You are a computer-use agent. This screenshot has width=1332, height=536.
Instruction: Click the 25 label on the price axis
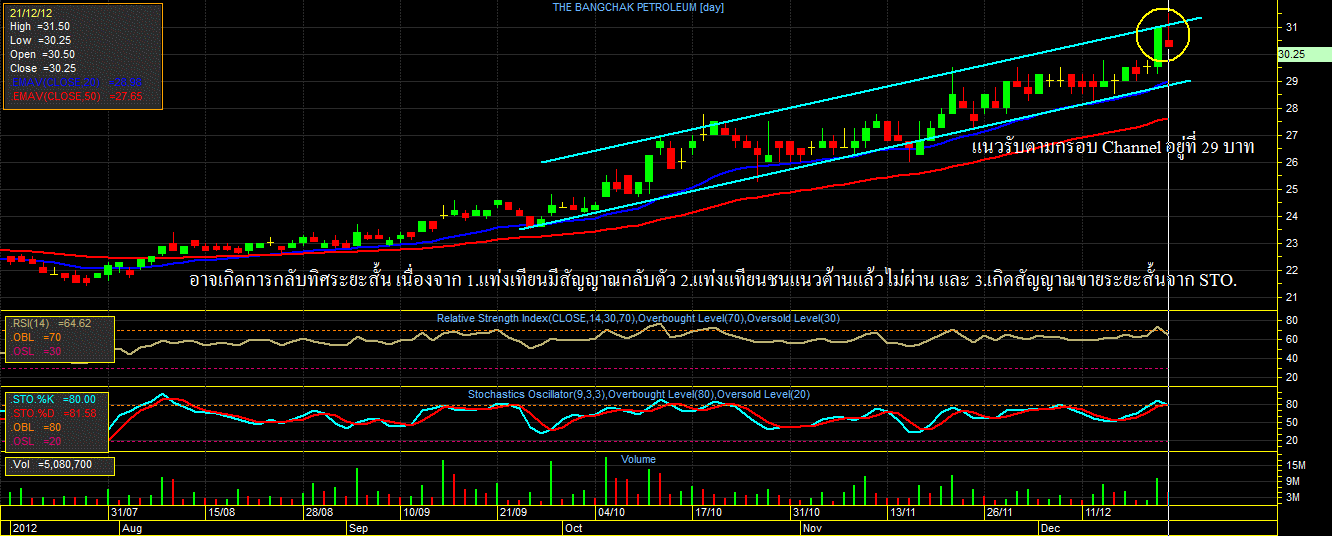tap(1292, 189)
